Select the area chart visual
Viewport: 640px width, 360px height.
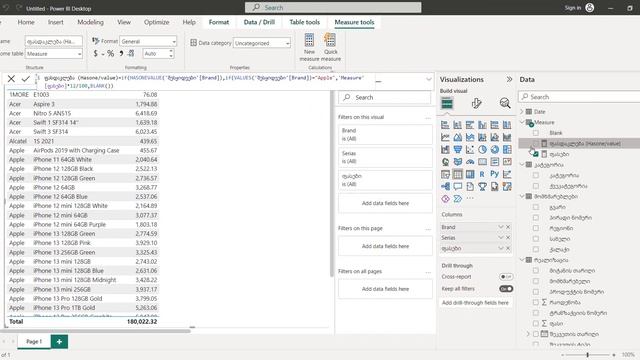coord(458,137)
